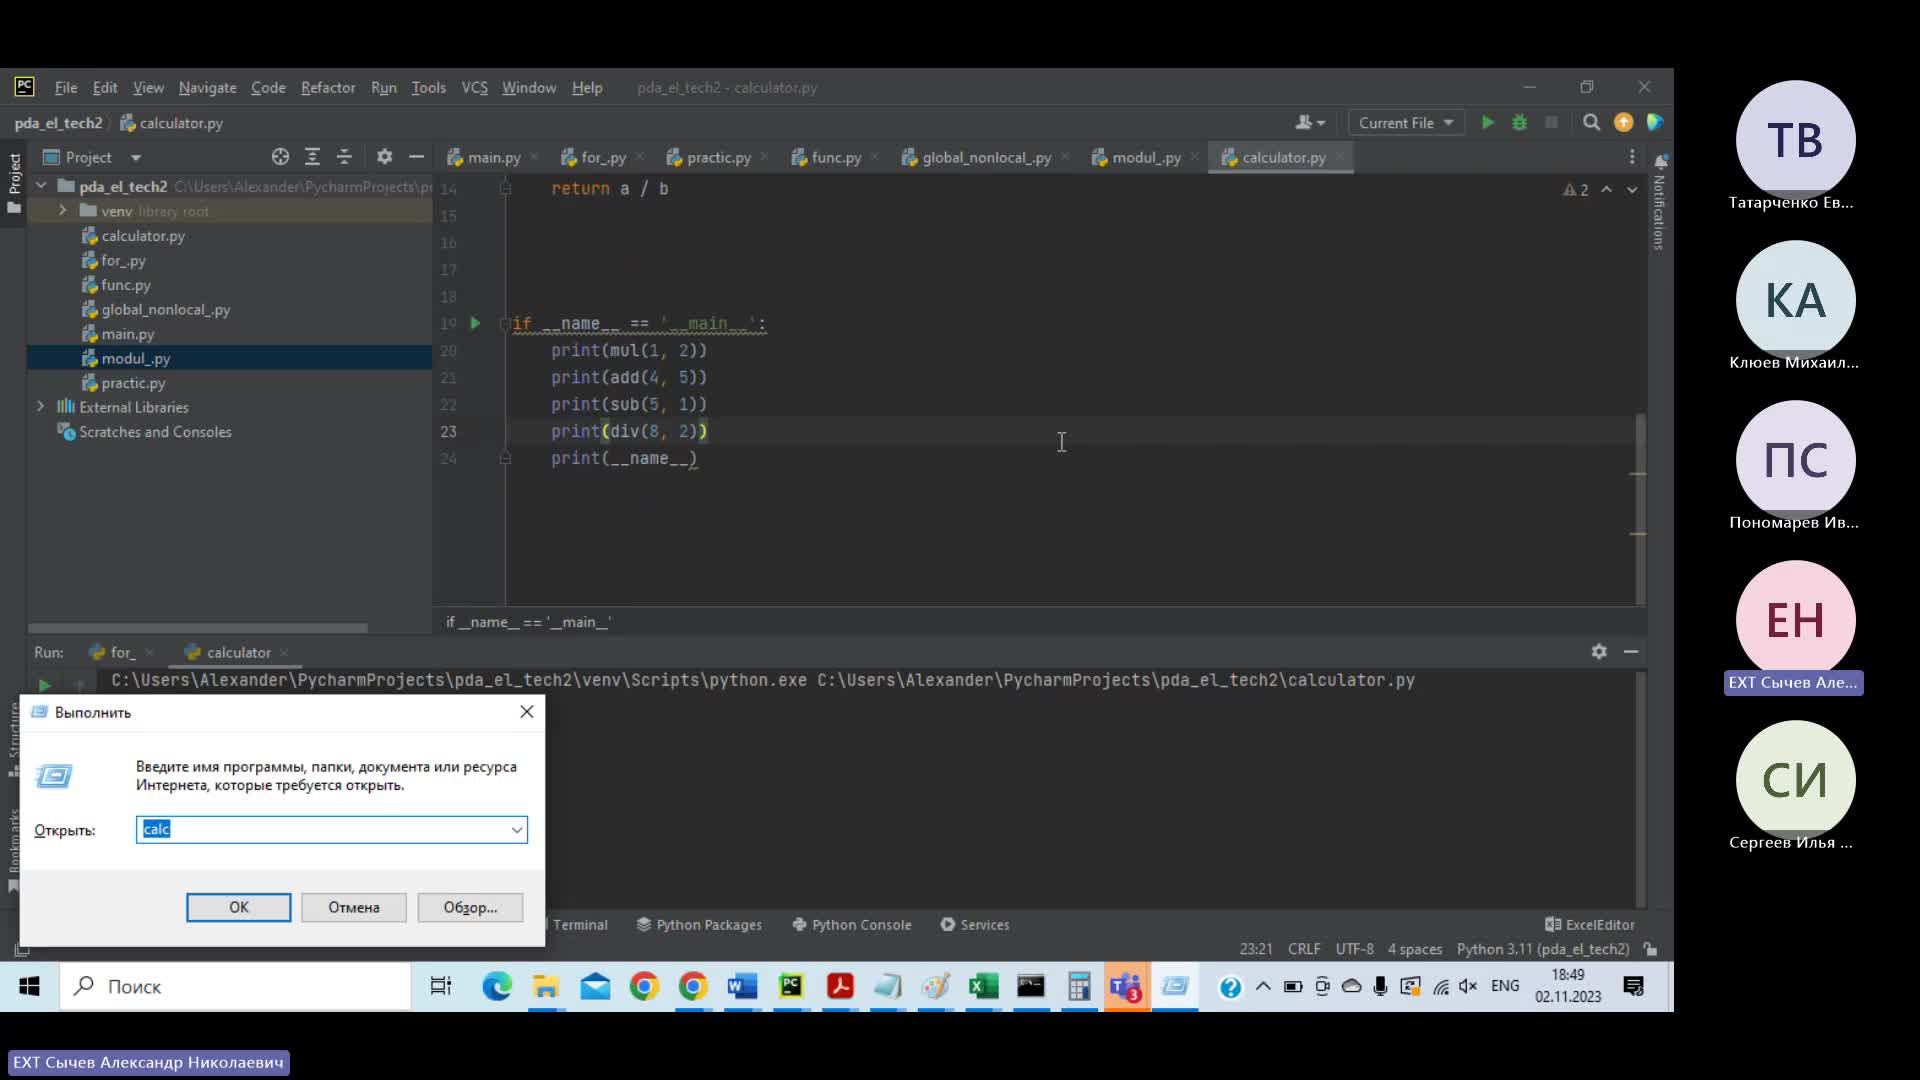Screen dimensions: 1920x1080
Task: Switch to the main.py editor tab
Action: coord(493,157)
